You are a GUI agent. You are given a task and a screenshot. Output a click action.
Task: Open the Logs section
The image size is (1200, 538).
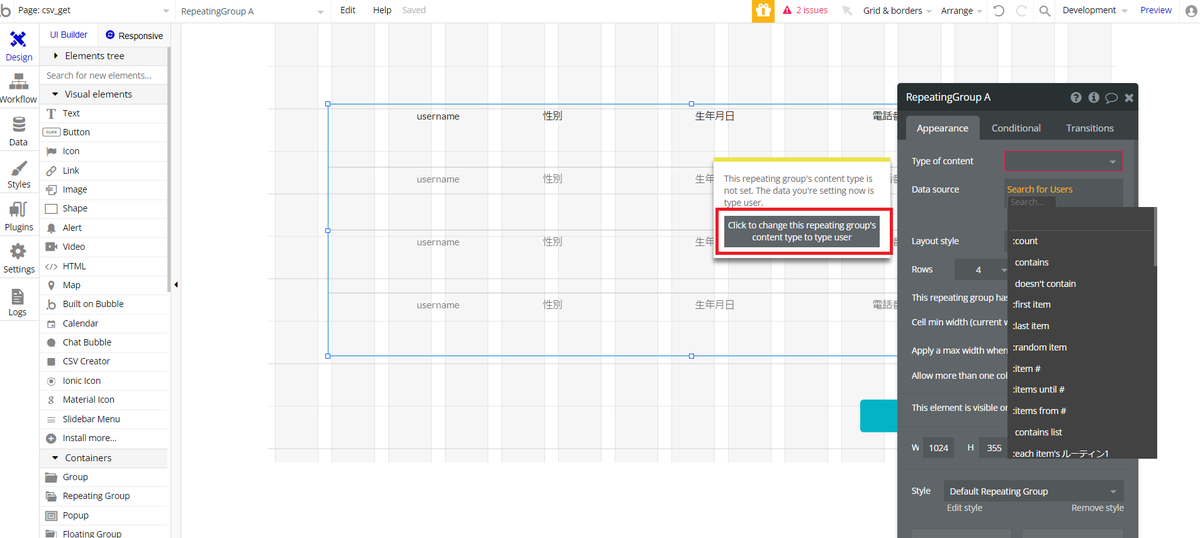(x=18, y=302)
